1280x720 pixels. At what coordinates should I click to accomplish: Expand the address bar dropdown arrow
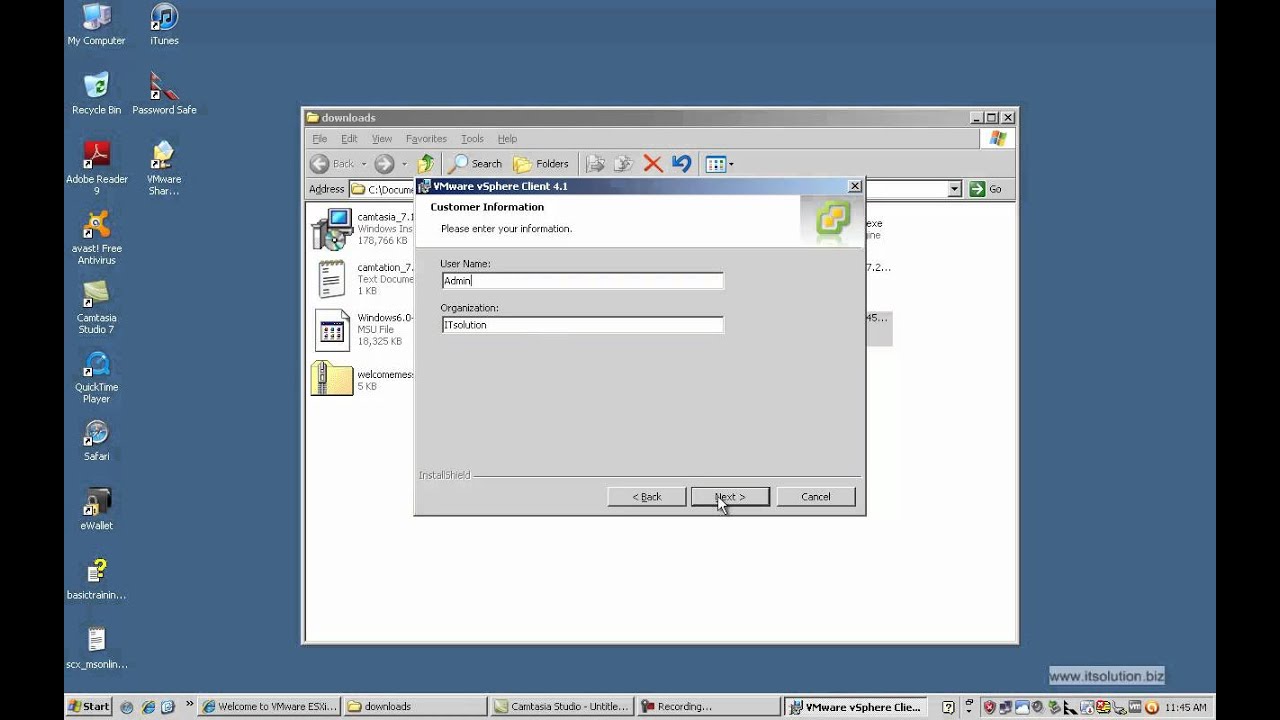point(954,189)
